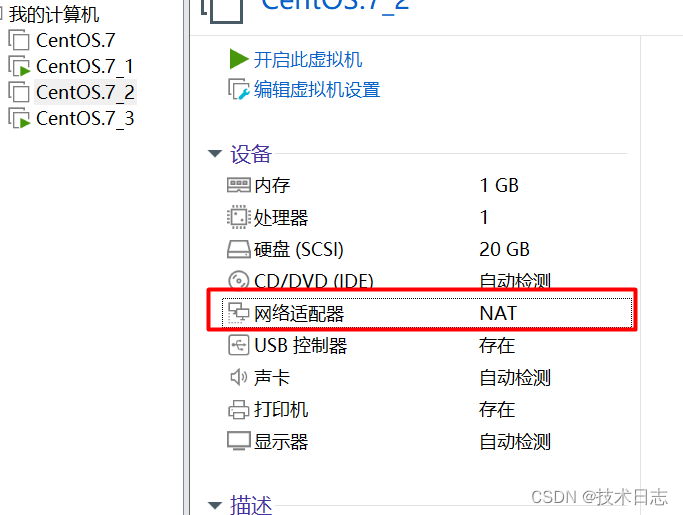Screen dimensions: 683x515
Task: Click the hard disk icon
Action: (x=239, y=249)
